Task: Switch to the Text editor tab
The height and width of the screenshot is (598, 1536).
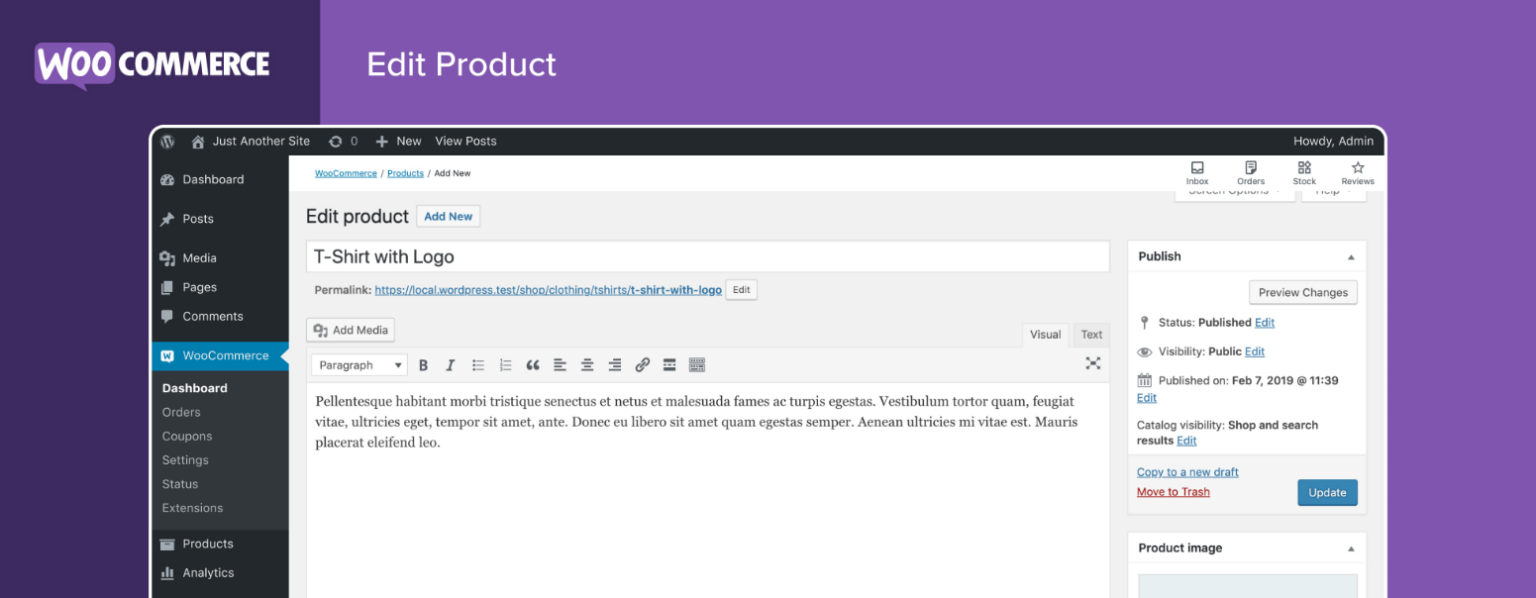Action: pyautogui.click(x=1090, y=334)
